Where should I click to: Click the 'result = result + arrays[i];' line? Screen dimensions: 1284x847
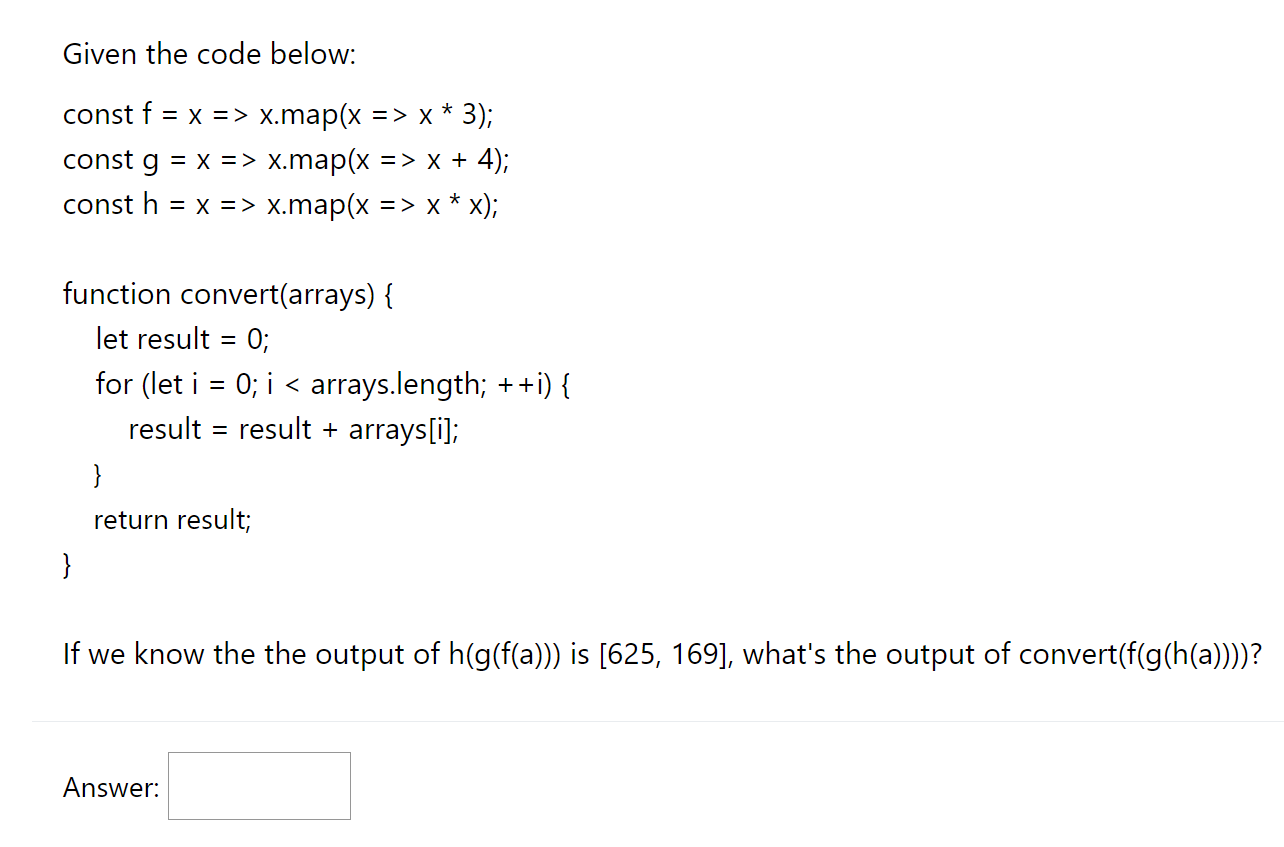click(x=293, y=429)
